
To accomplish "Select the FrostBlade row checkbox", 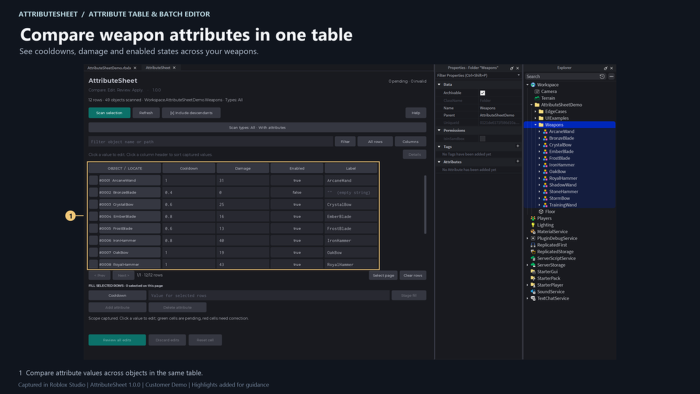I will pos(93,228).
